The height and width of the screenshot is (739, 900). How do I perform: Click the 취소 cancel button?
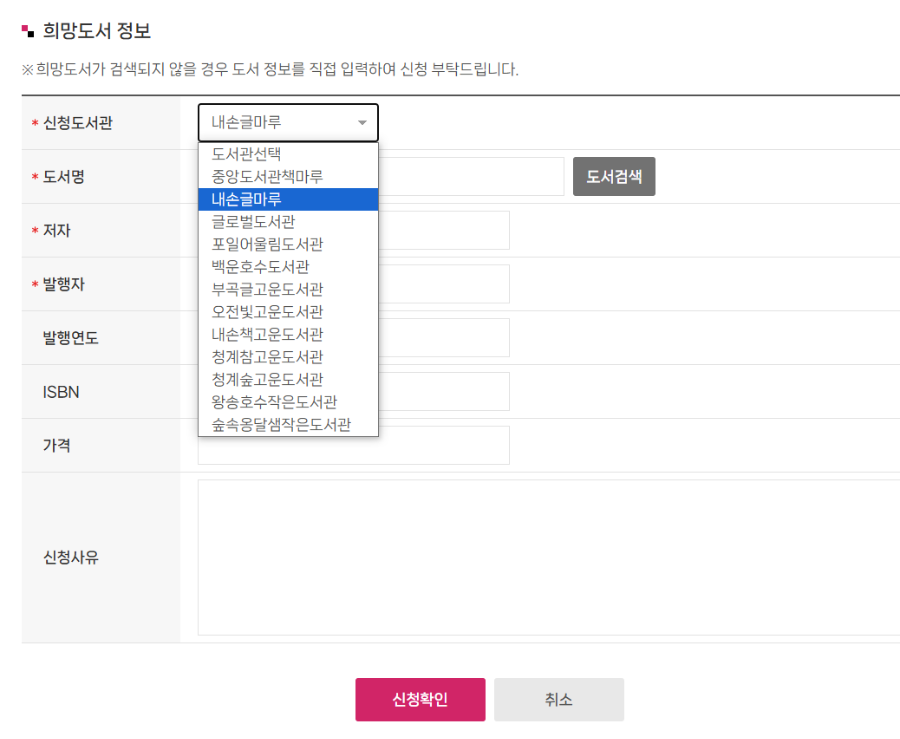pos(558,699)
